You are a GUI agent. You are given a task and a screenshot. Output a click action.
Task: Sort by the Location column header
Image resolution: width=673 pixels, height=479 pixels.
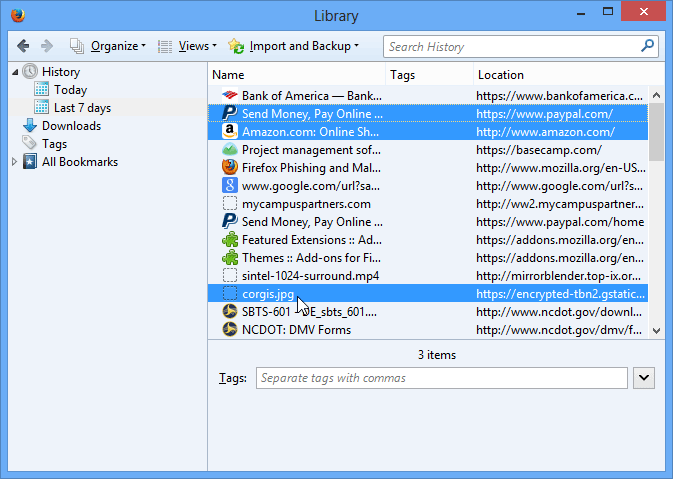(x=569, y=75)
